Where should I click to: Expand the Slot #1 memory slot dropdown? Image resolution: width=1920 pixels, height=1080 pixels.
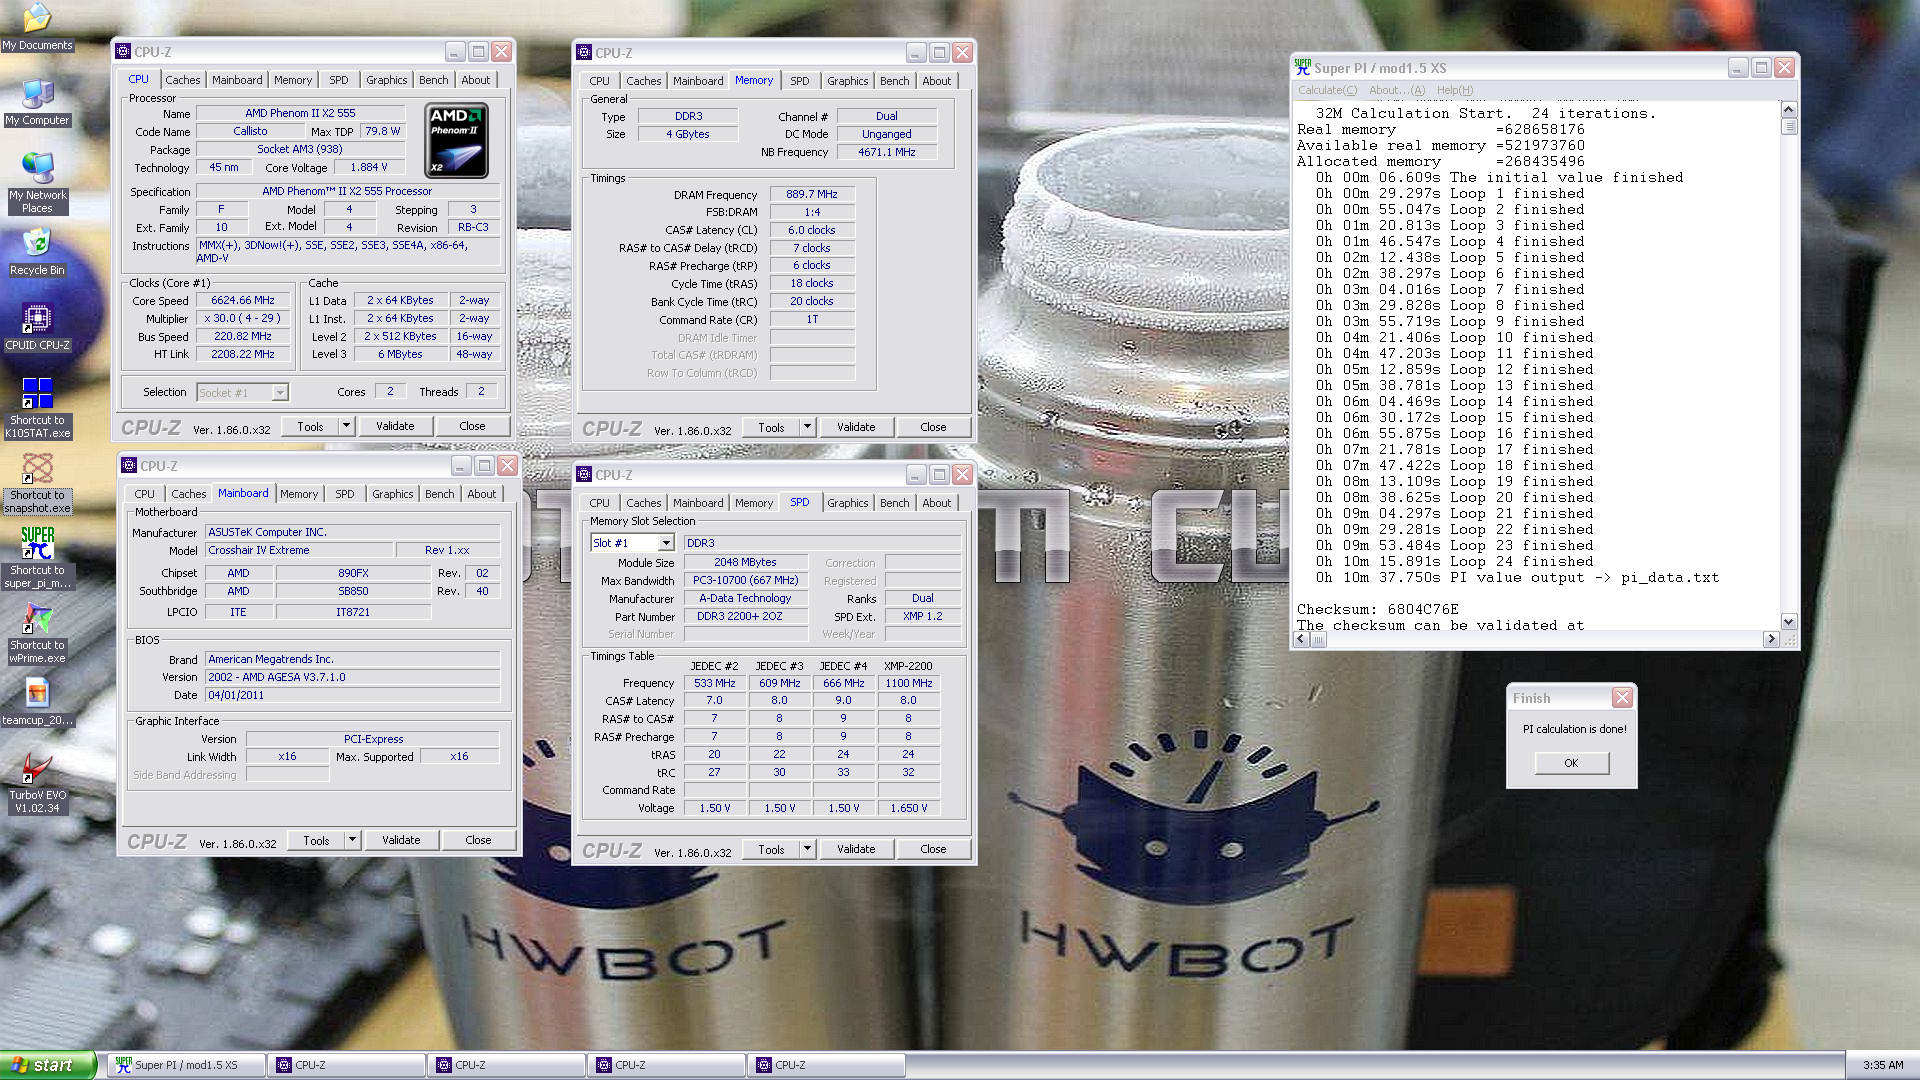(x=666, y=543)
